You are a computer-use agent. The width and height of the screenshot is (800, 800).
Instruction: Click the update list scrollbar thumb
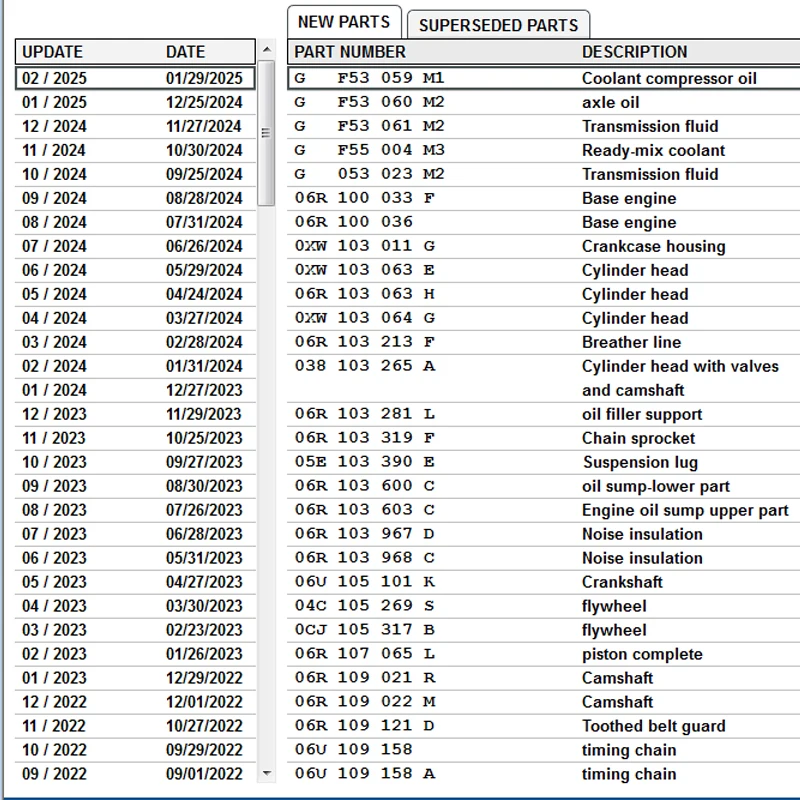[x=266, y=133]
